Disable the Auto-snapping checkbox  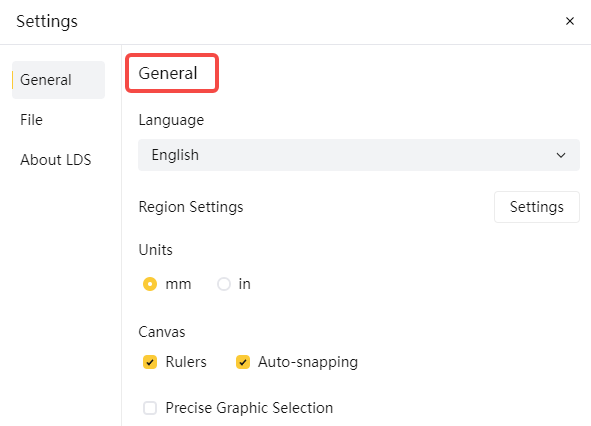point(243,362)
